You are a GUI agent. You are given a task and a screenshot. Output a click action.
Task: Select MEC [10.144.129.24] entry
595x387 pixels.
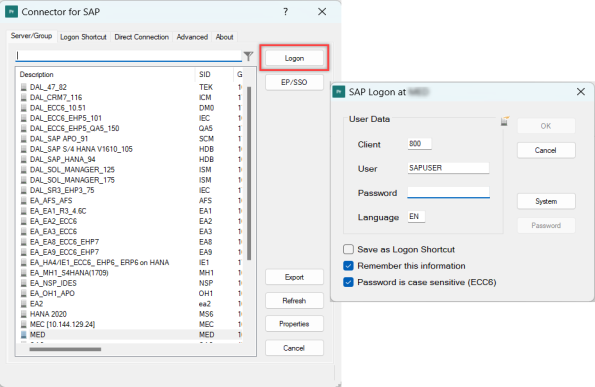tap(131, 324)
